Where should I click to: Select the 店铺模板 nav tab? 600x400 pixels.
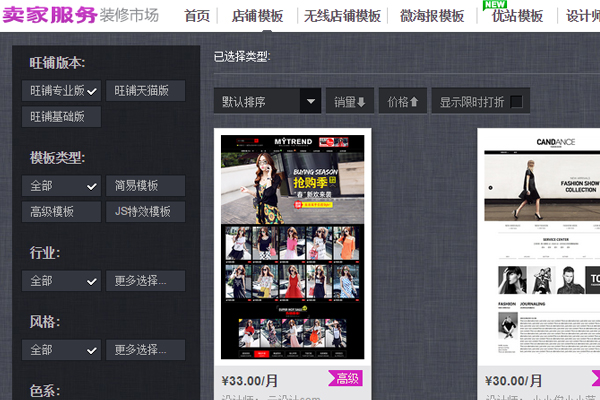258,16
